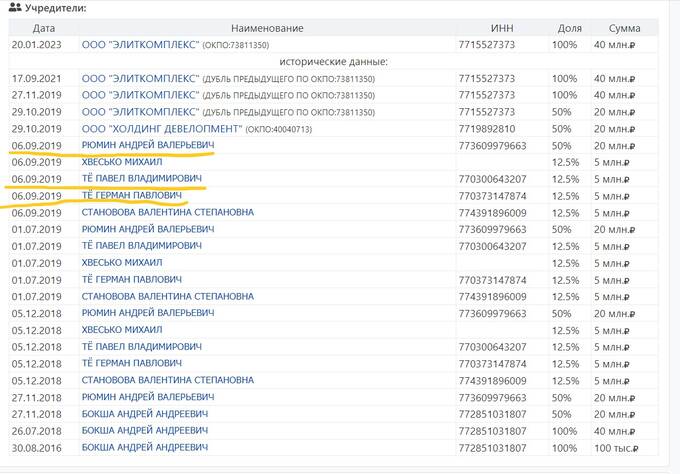The image size is (680, 474).
Task: Open БОКША АНДРЕЙ АНДРЕЕВИЧ dated 30.08.2016
Action: click(145, 446)
